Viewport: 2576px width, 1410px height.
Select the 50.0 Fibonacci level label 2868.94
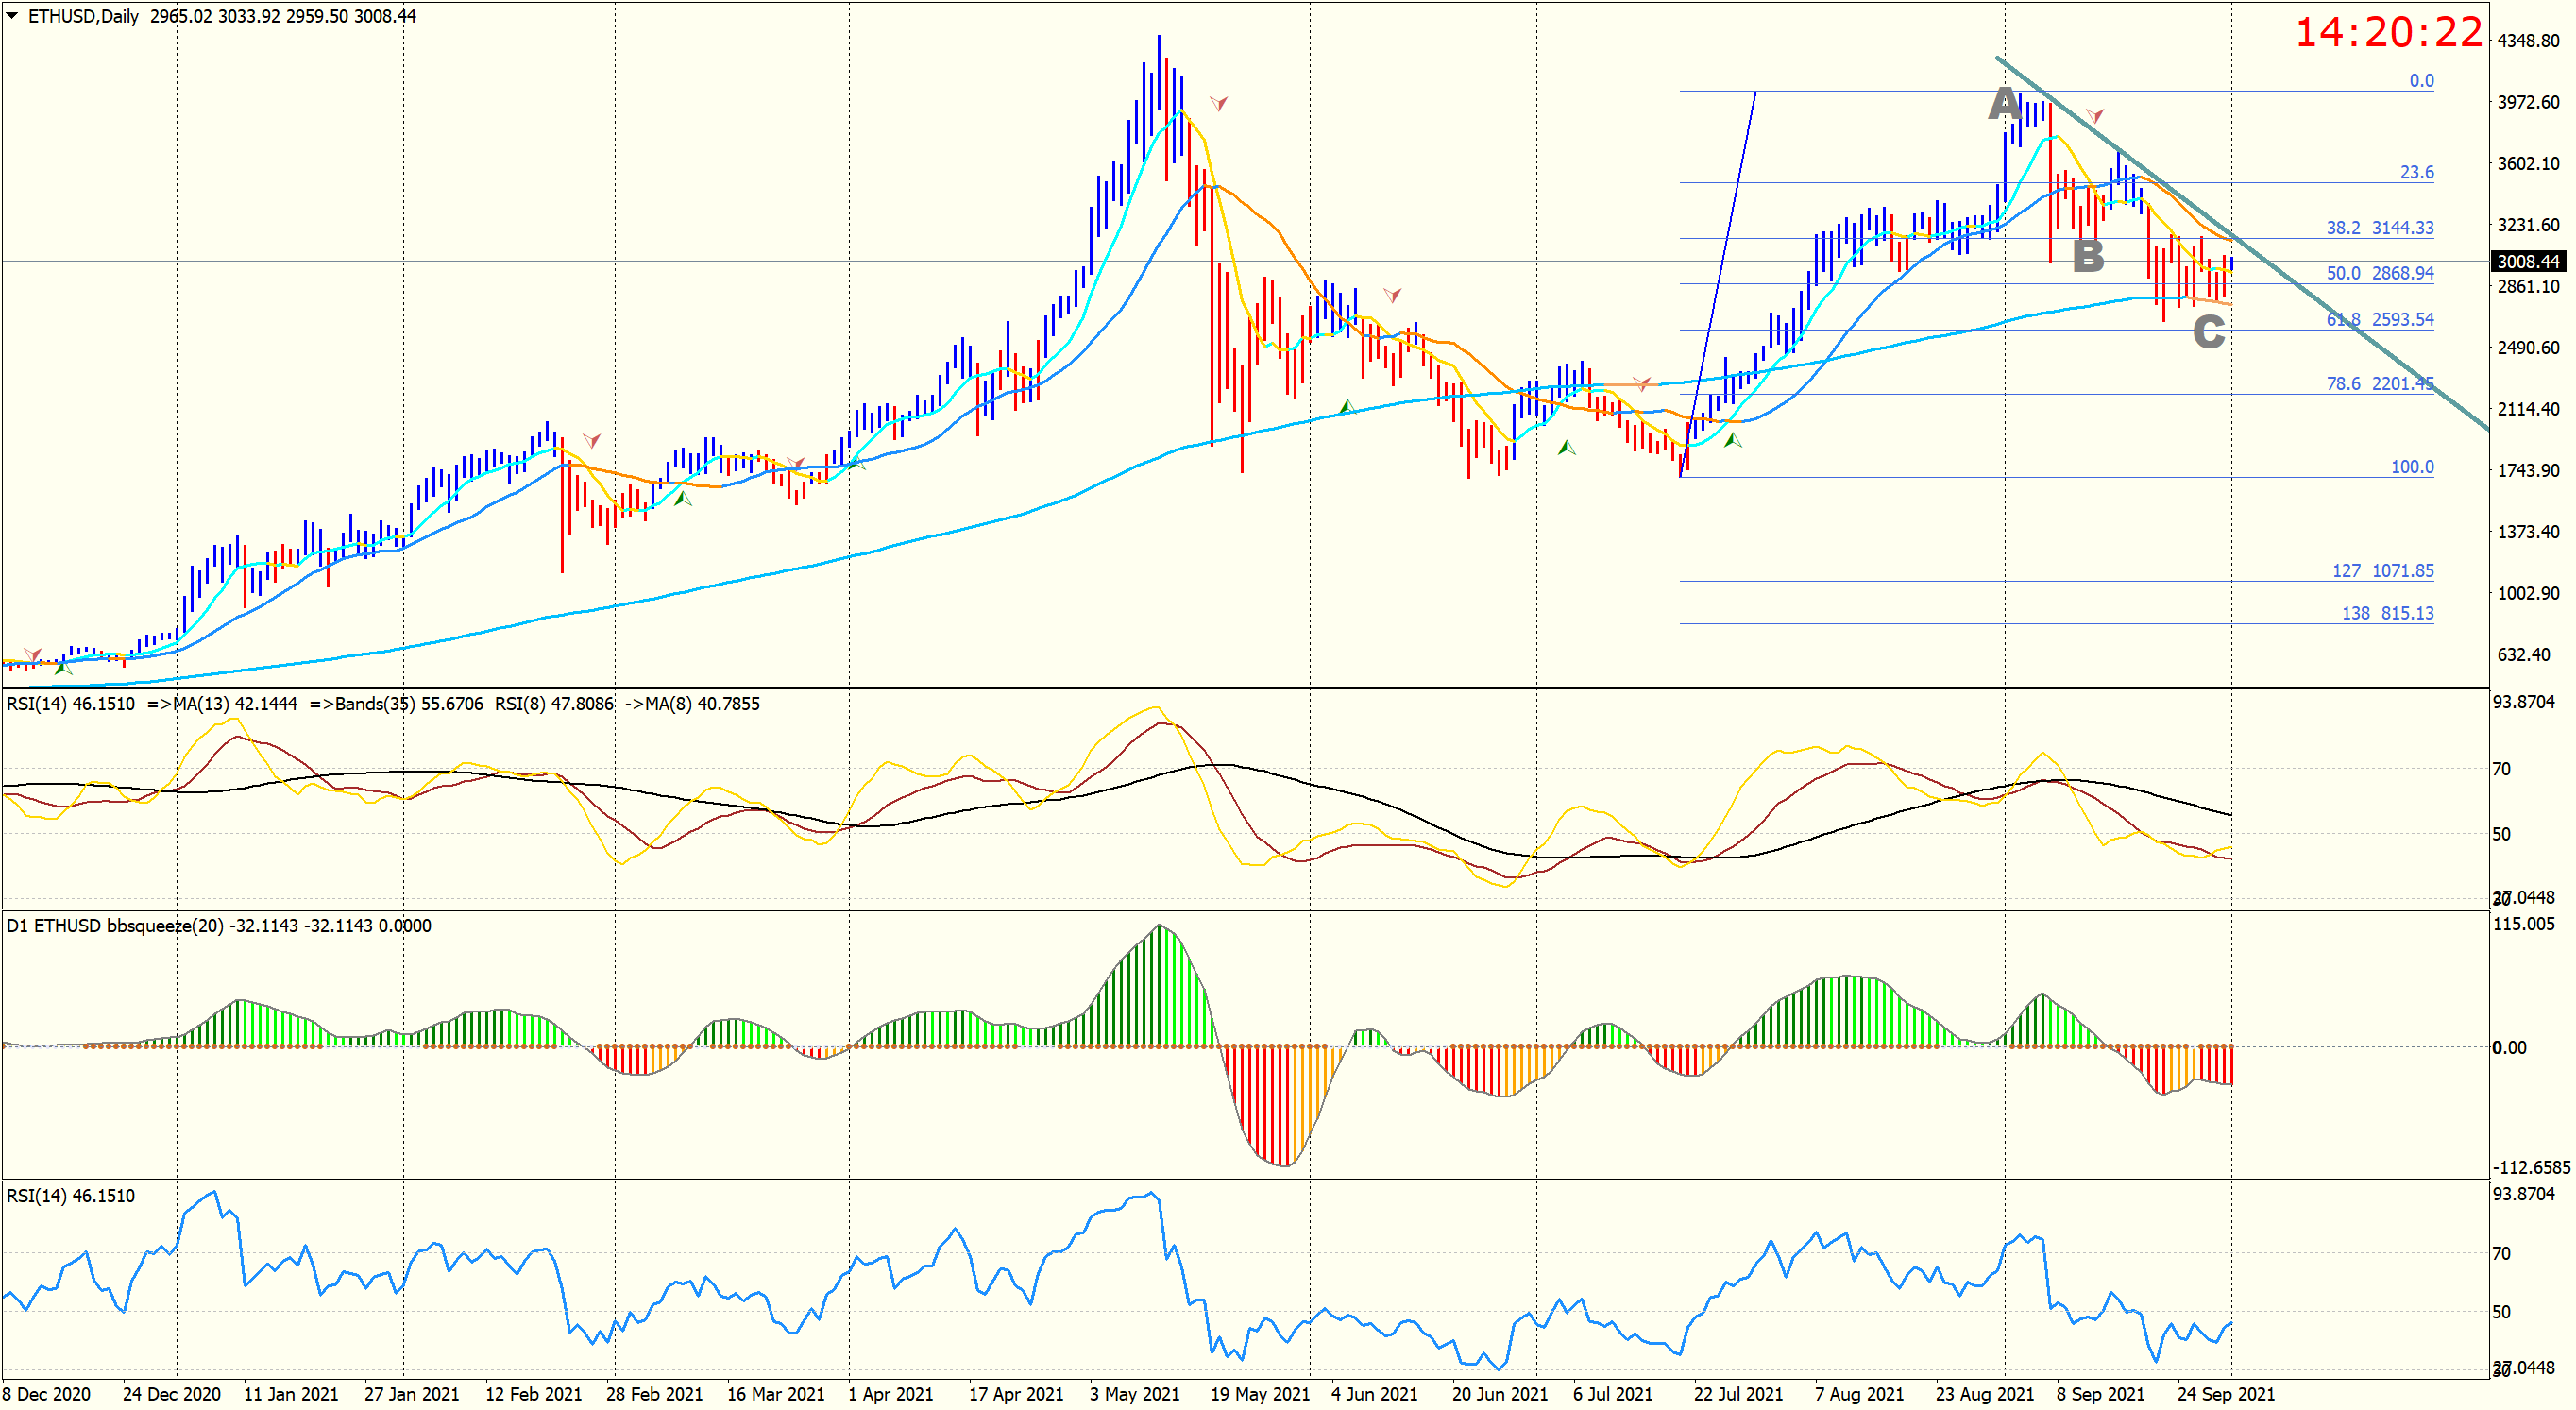[x=2379, y=273]
